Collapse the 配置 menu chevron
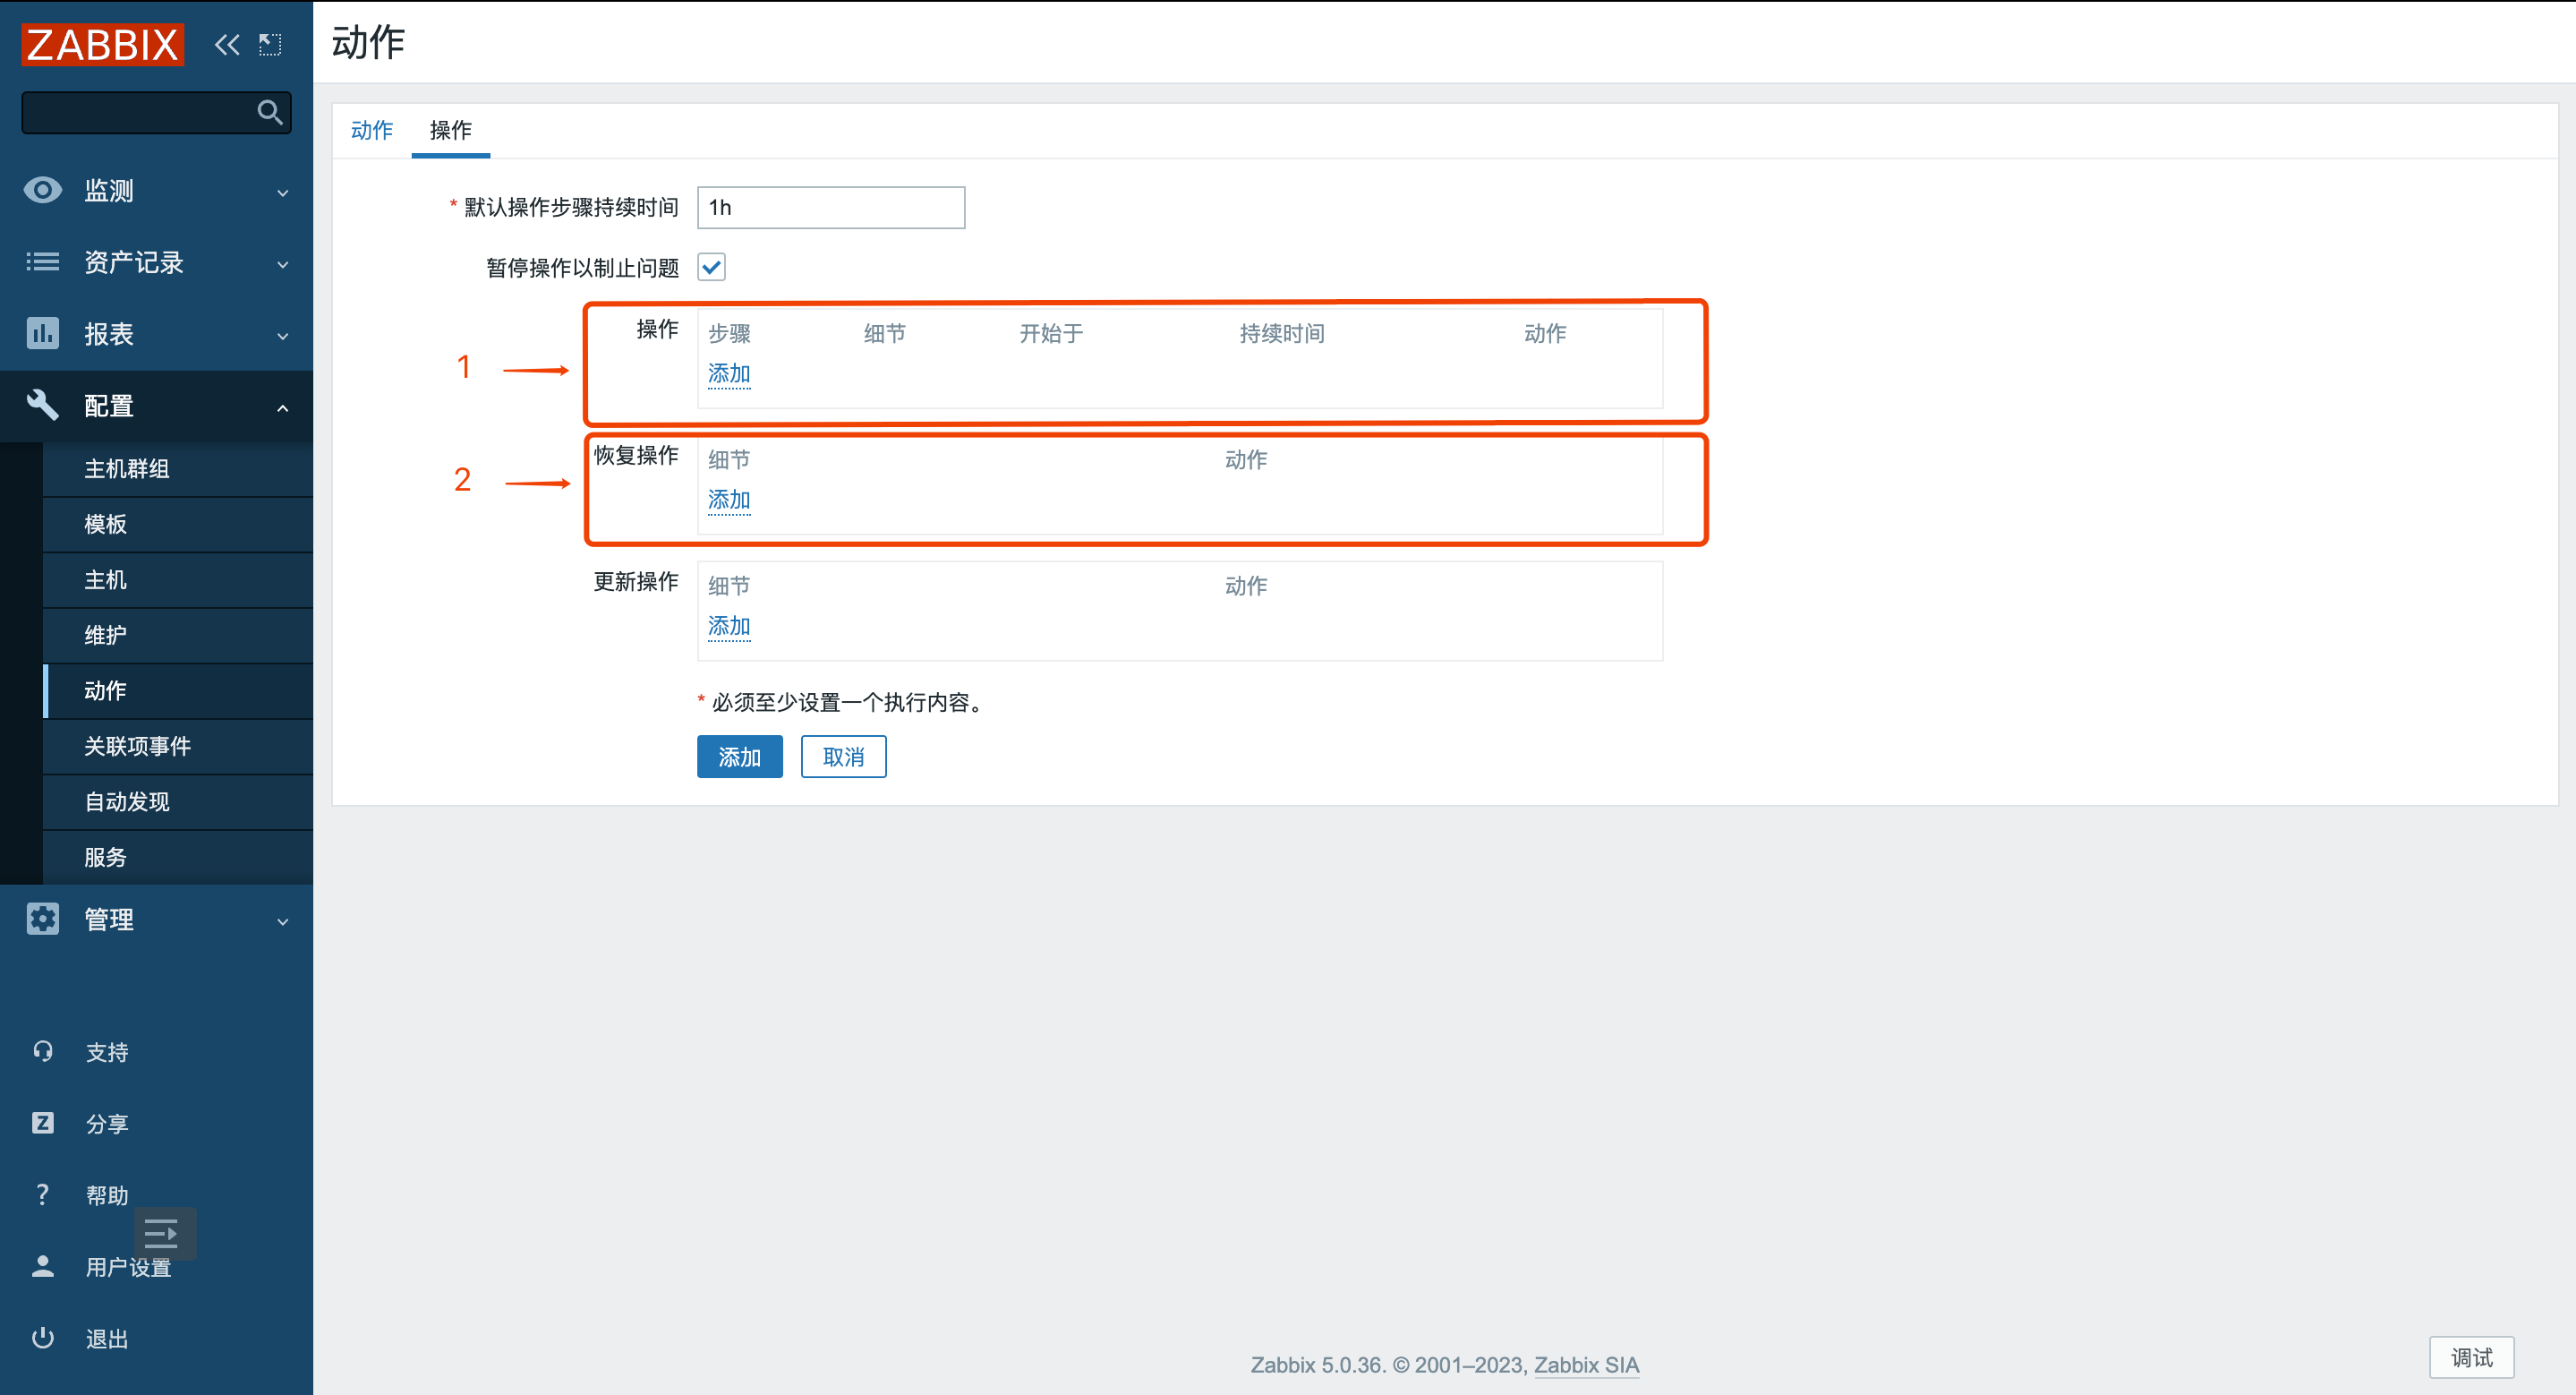Viewport: 2576px width, 1395px height. (282, 407)
